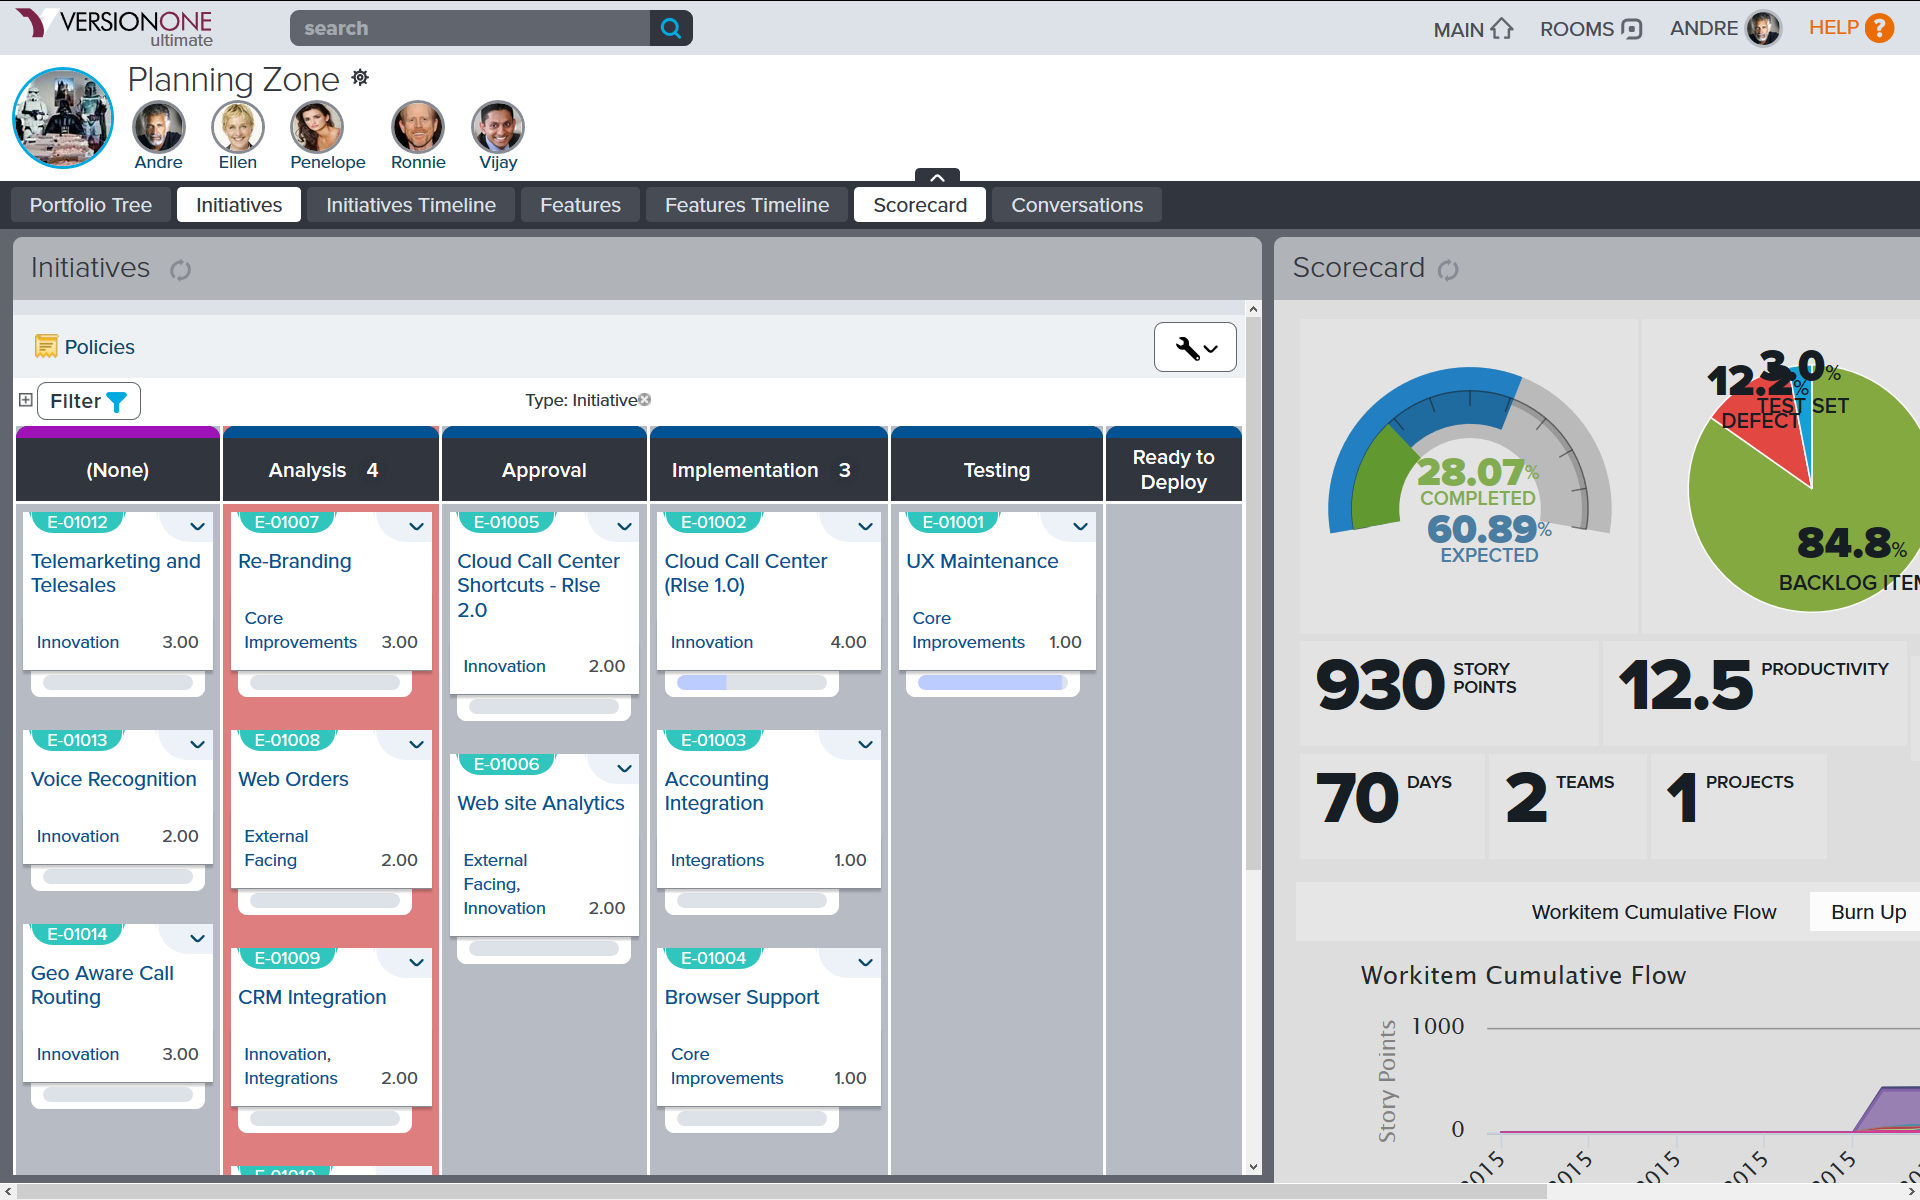Expand the filter plus box
The image size is (1920, 1200).
click(26, 400)
